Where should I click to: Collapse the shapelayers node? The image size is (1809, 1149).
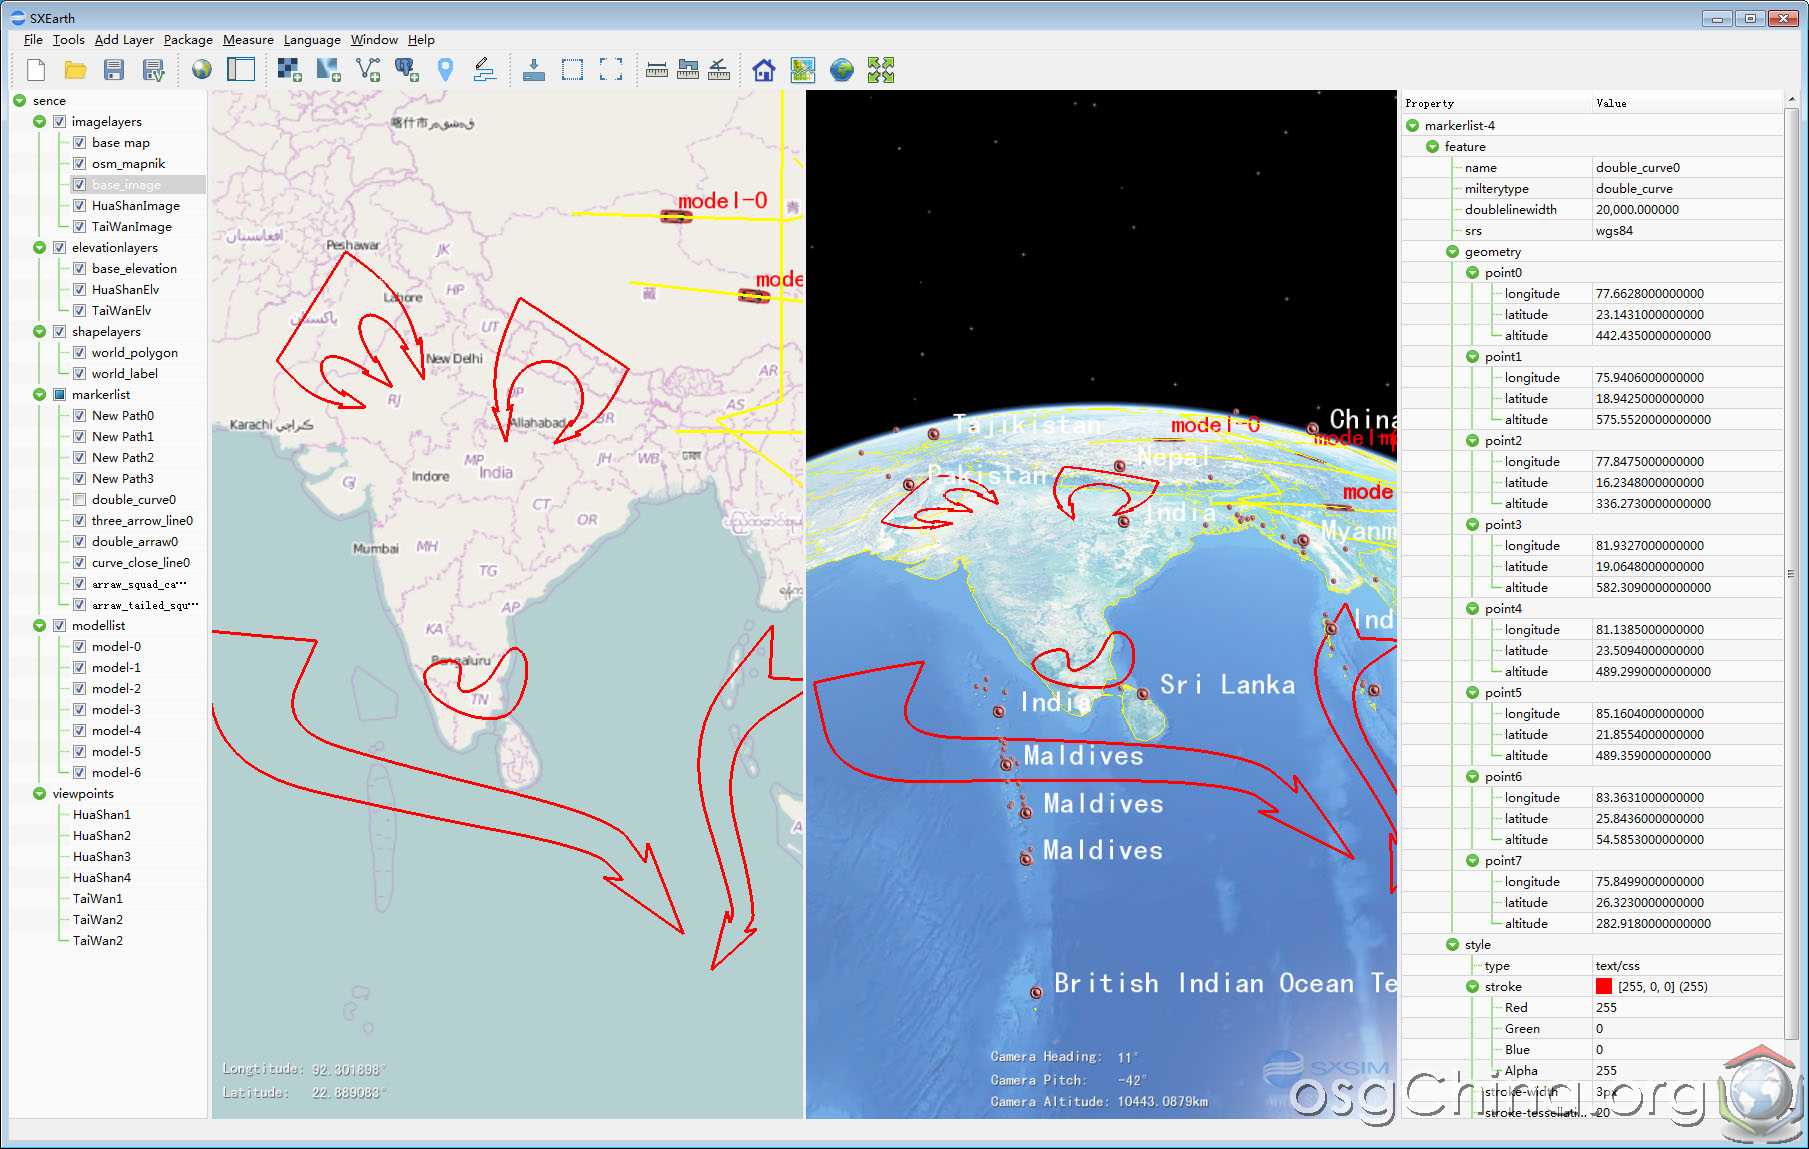coord(39,331)
